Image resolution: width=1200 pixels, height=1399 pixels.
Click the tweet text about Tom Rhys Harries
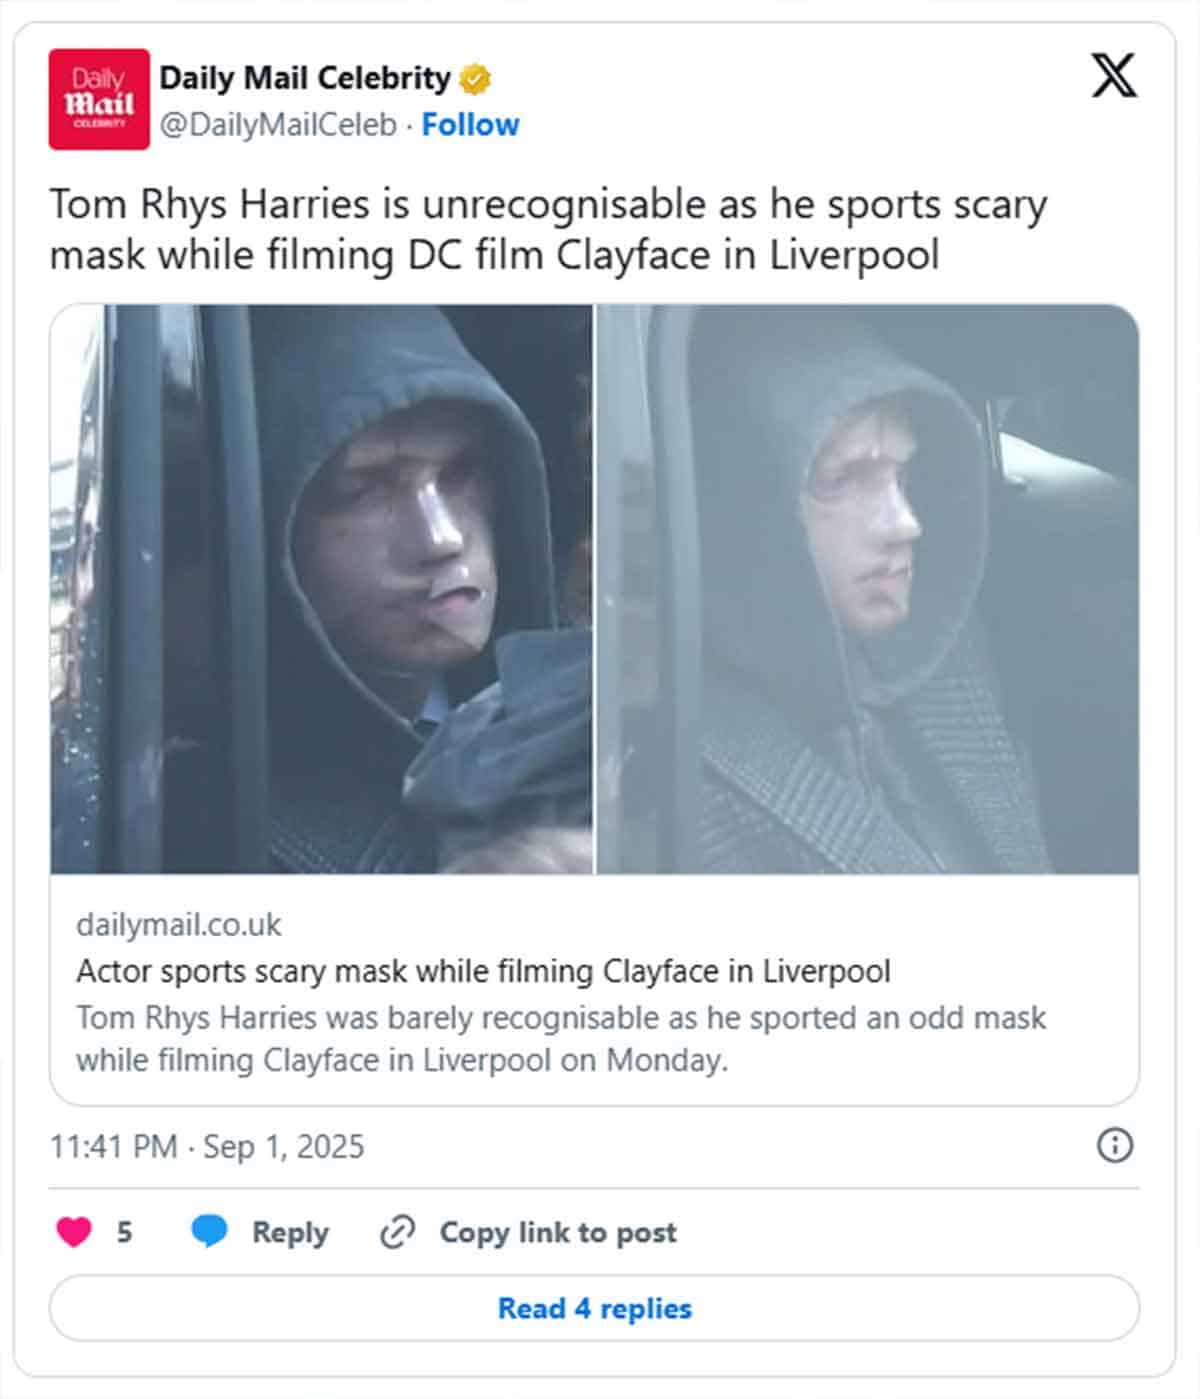click(548, 229)
